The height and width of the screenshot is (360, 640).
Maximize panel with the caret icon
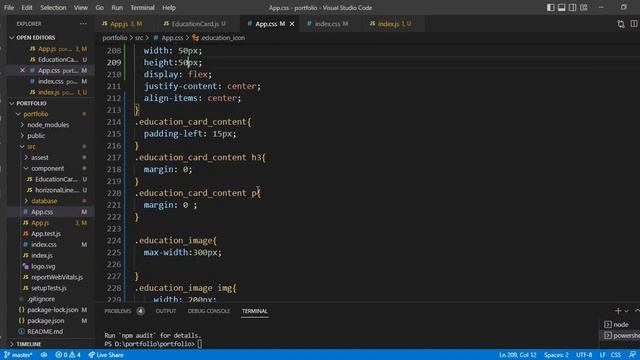coord(637,311)
